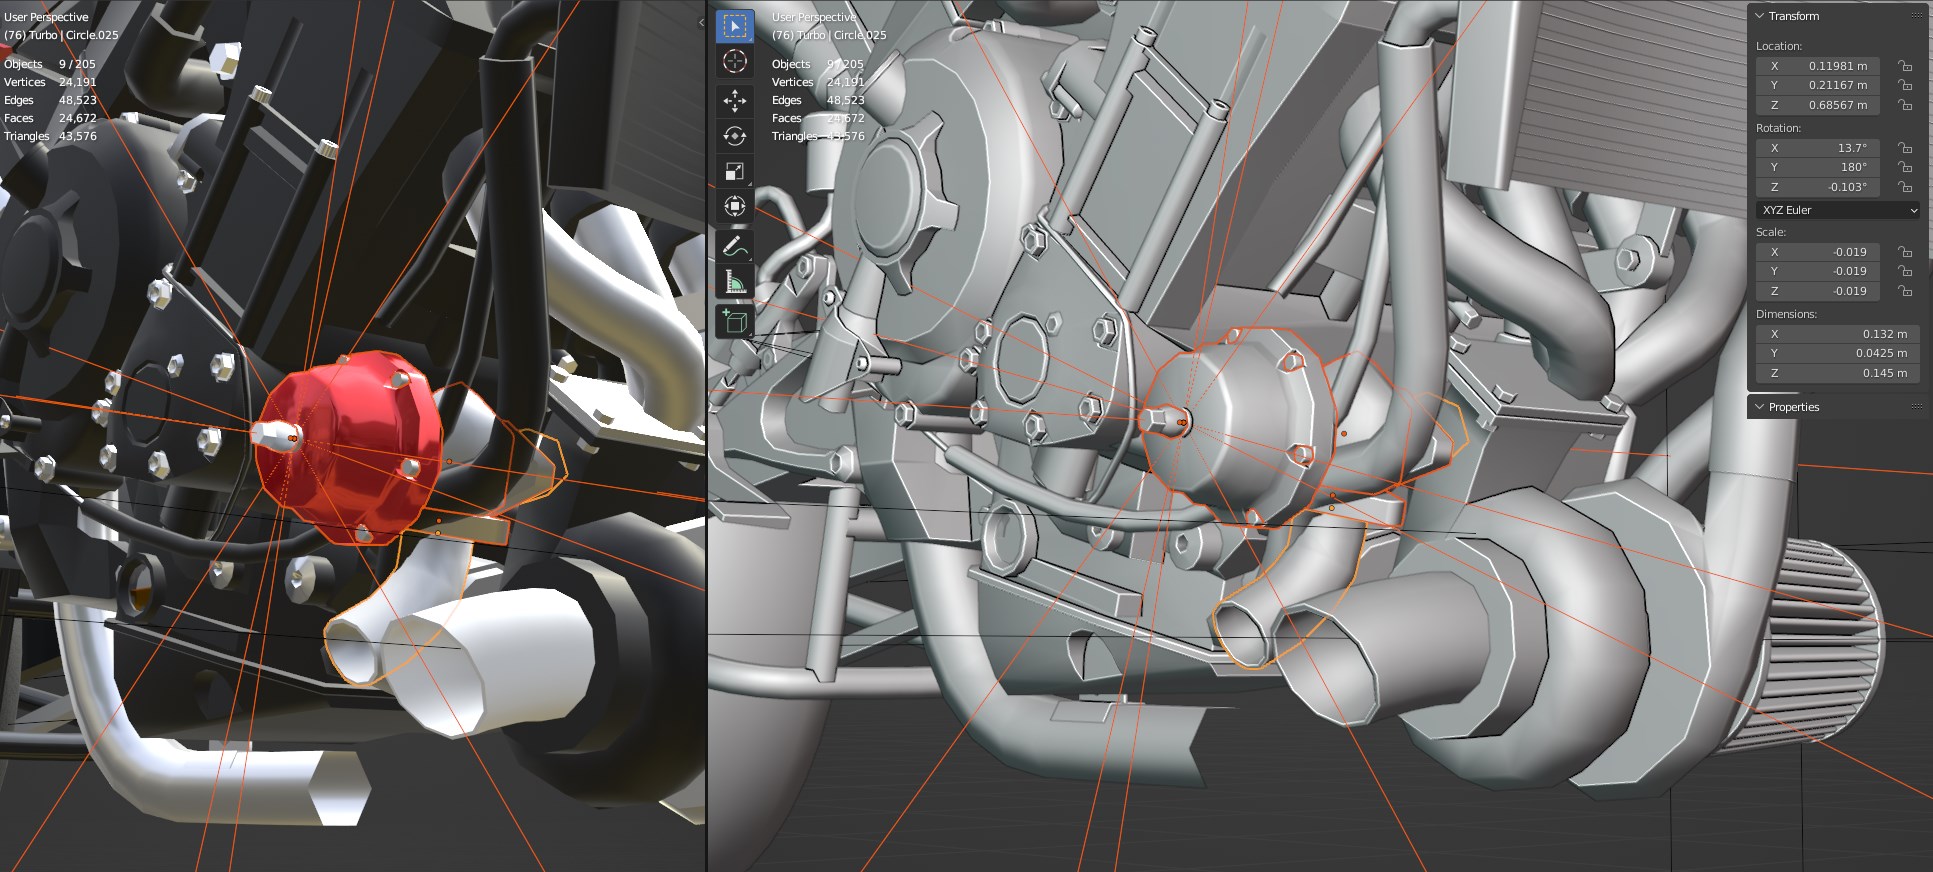Toggle the Rotation X lock

point(1905,148)
